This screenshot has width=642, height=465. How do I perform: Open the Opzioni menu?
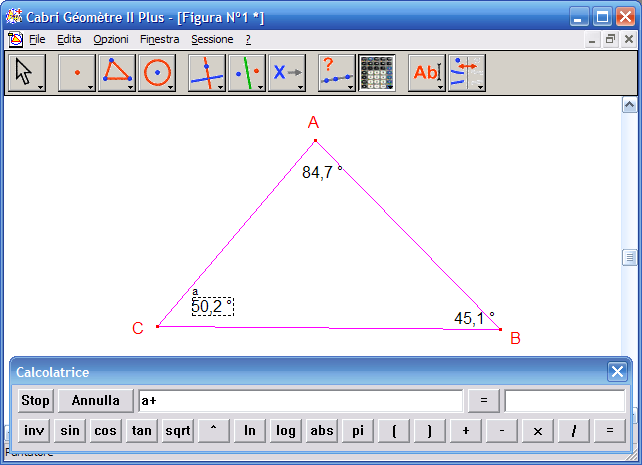pos(111,39)
